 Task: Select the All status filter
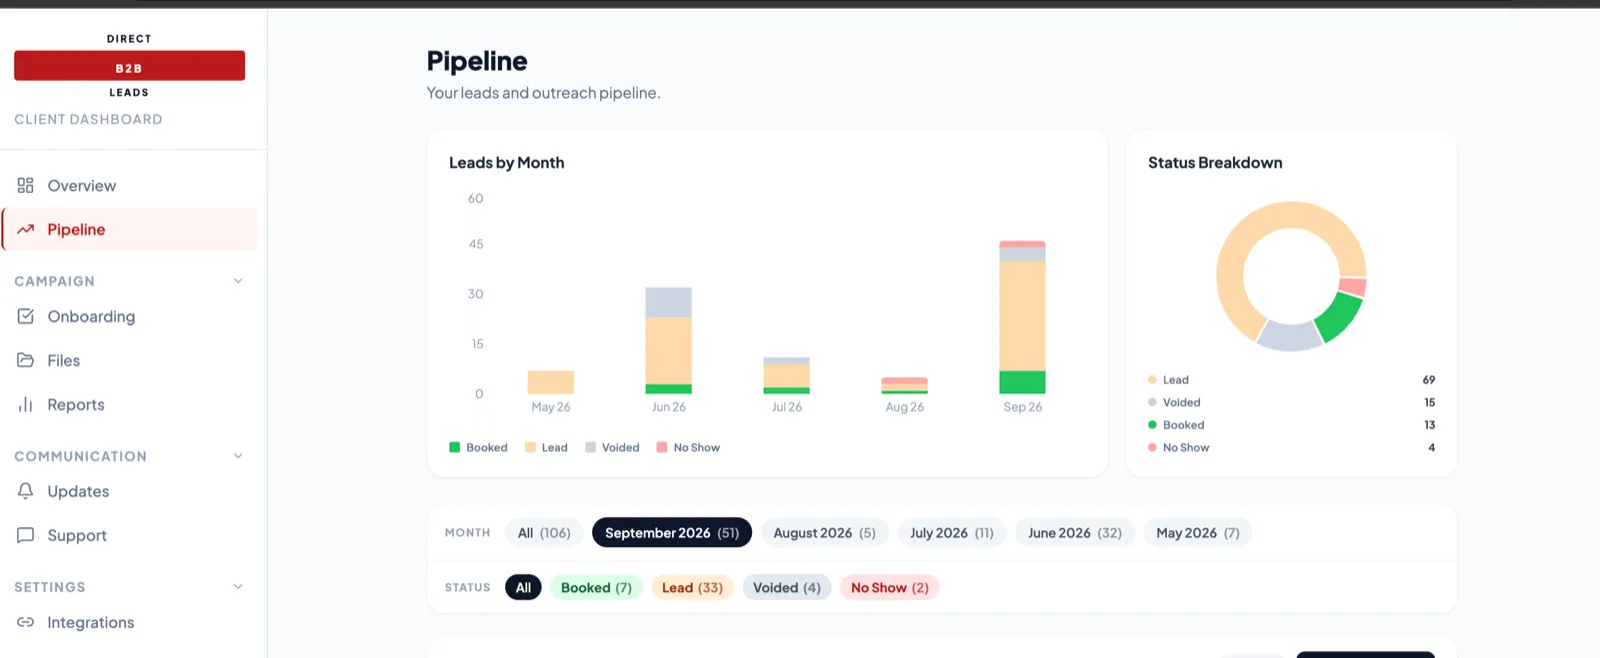pos(523,587)
